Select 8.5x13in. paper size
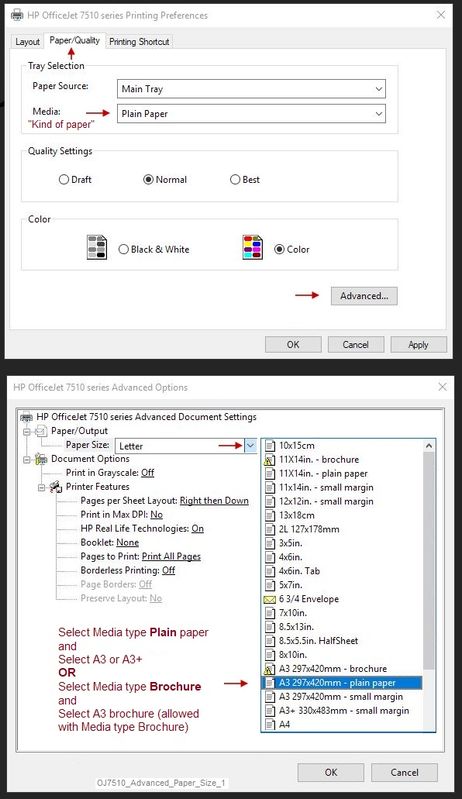The image size is (462, 799). click(296, 627)
